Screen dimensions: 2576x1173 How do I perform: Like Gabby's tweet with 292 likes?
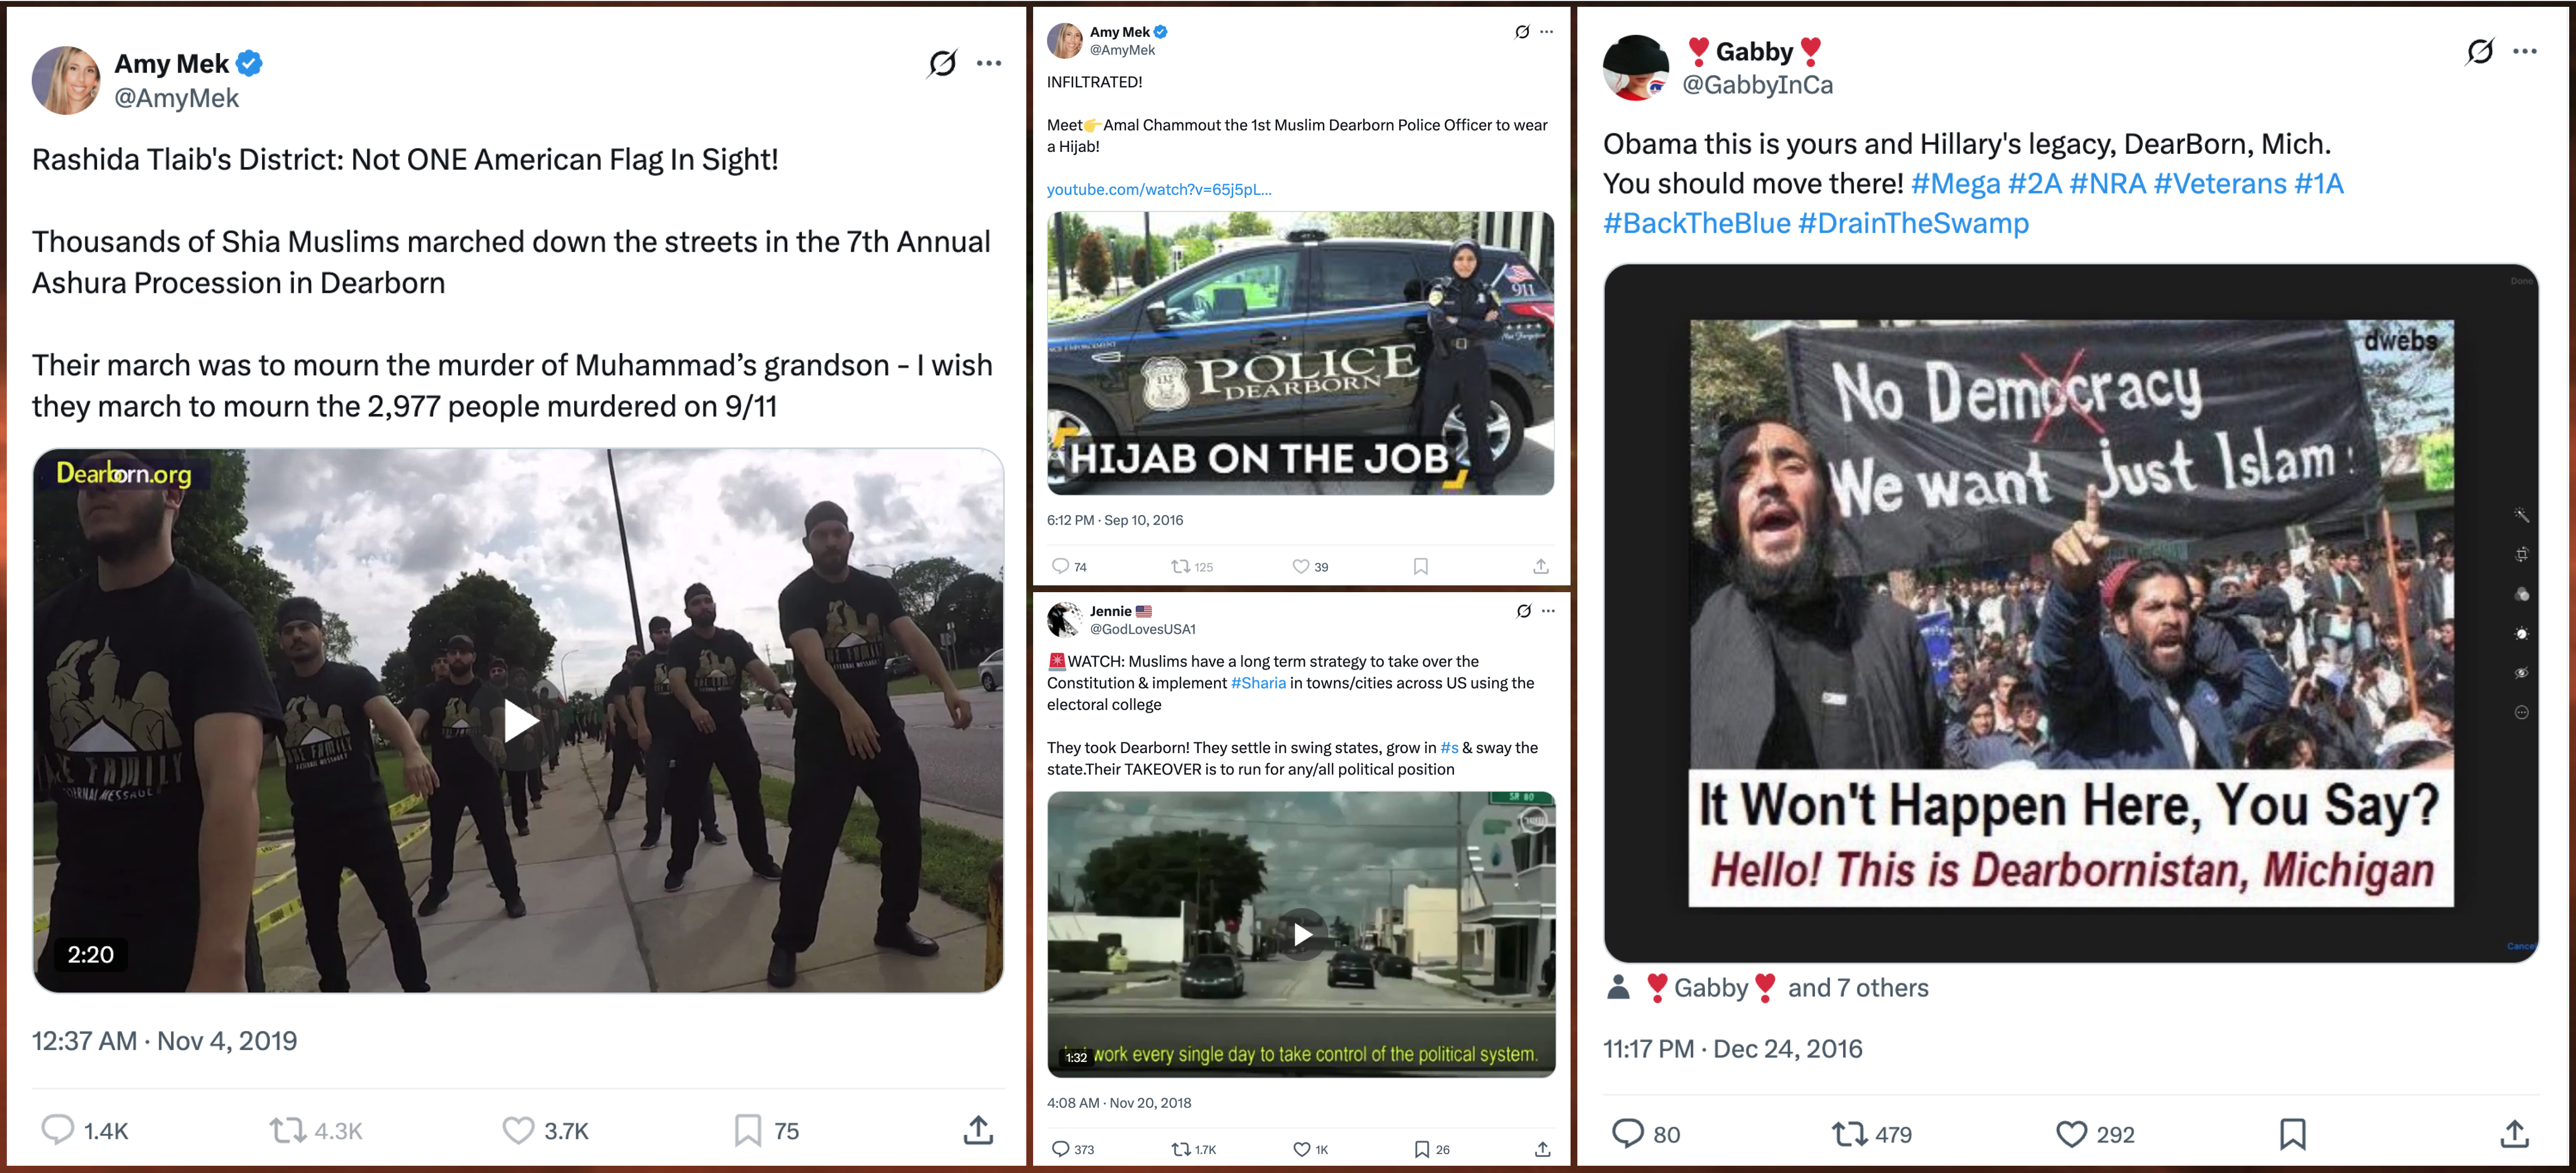(x=2071, y=1134)
